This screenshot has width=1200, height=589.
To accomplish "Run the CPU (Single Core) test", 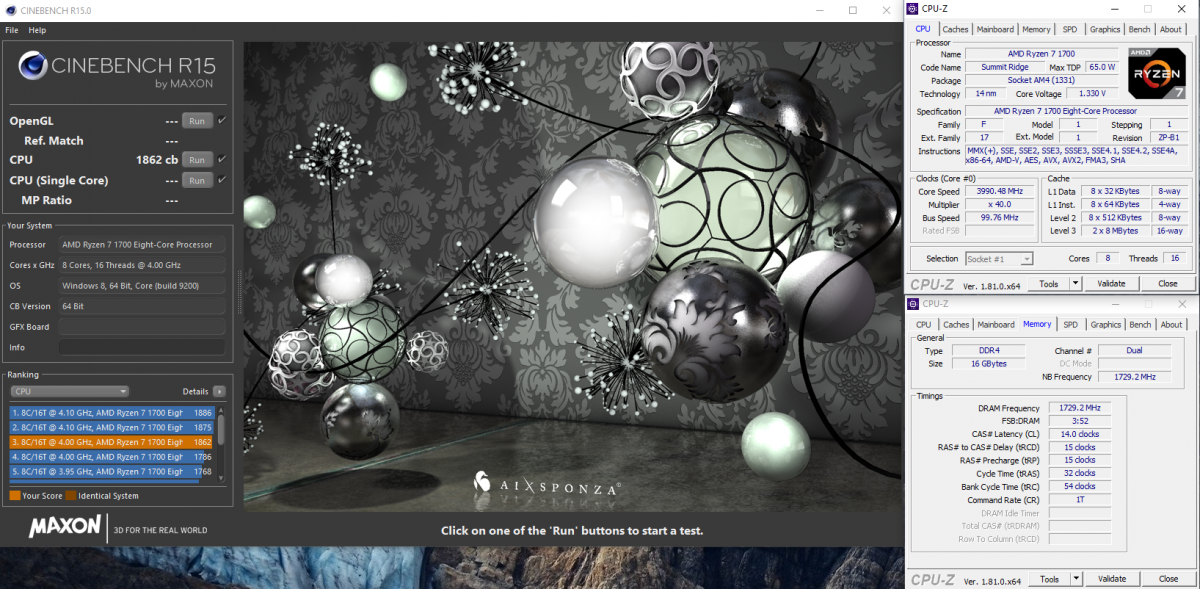I will (197, 180).
